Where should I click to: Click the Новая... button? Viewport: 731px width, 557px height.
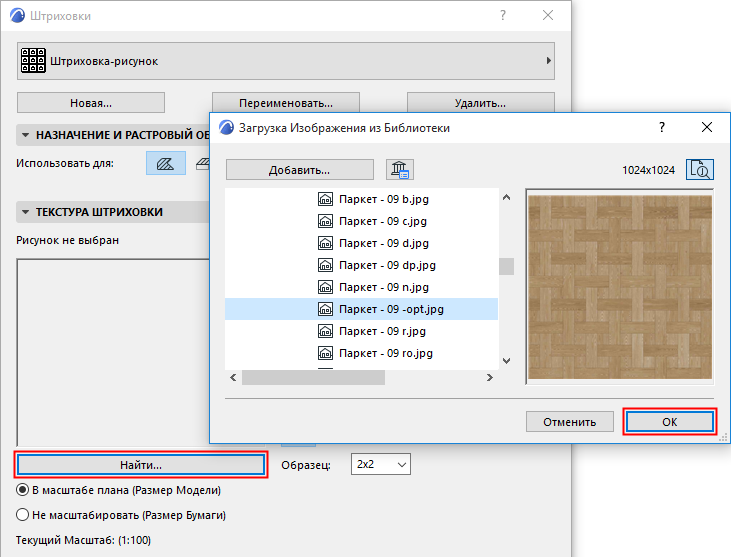coord(91,103)
